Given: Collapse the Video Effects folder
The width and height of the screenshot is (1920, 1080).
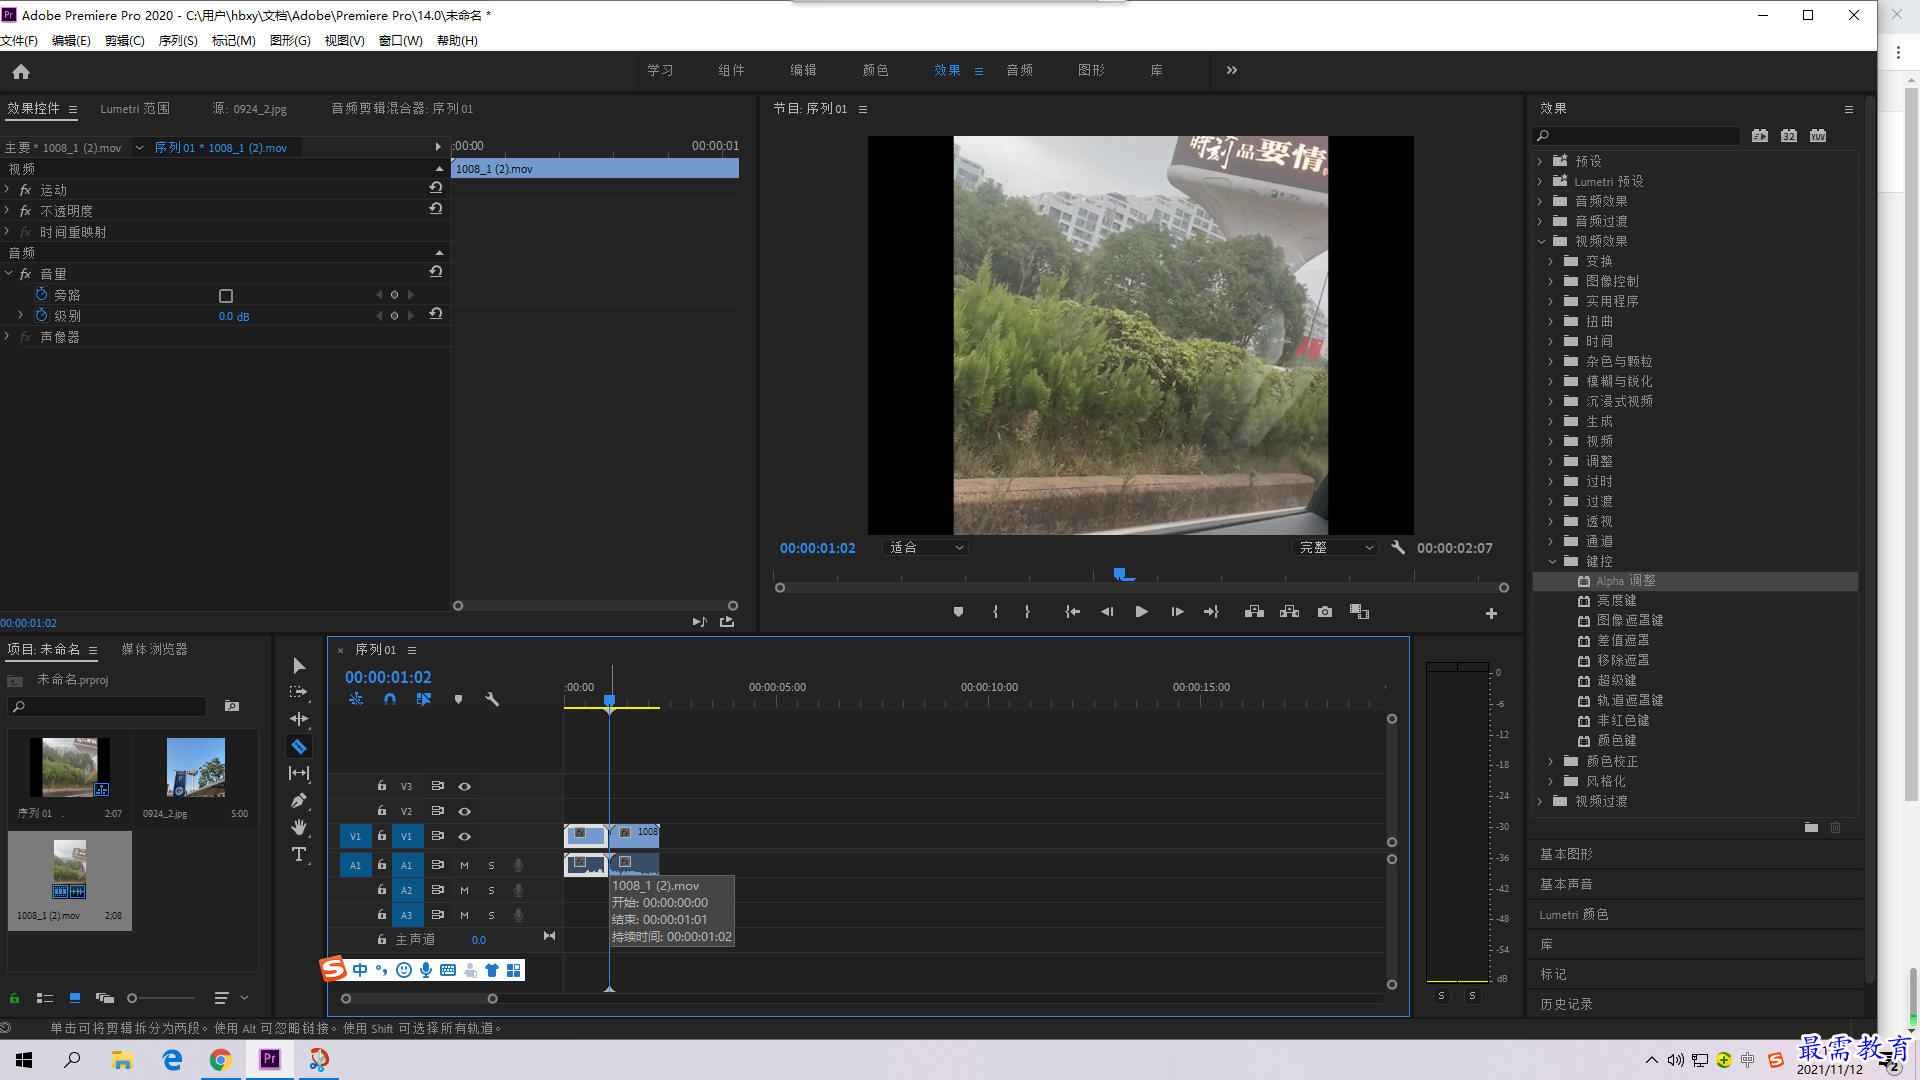Looking at the screenshot, I should 1541,241.
